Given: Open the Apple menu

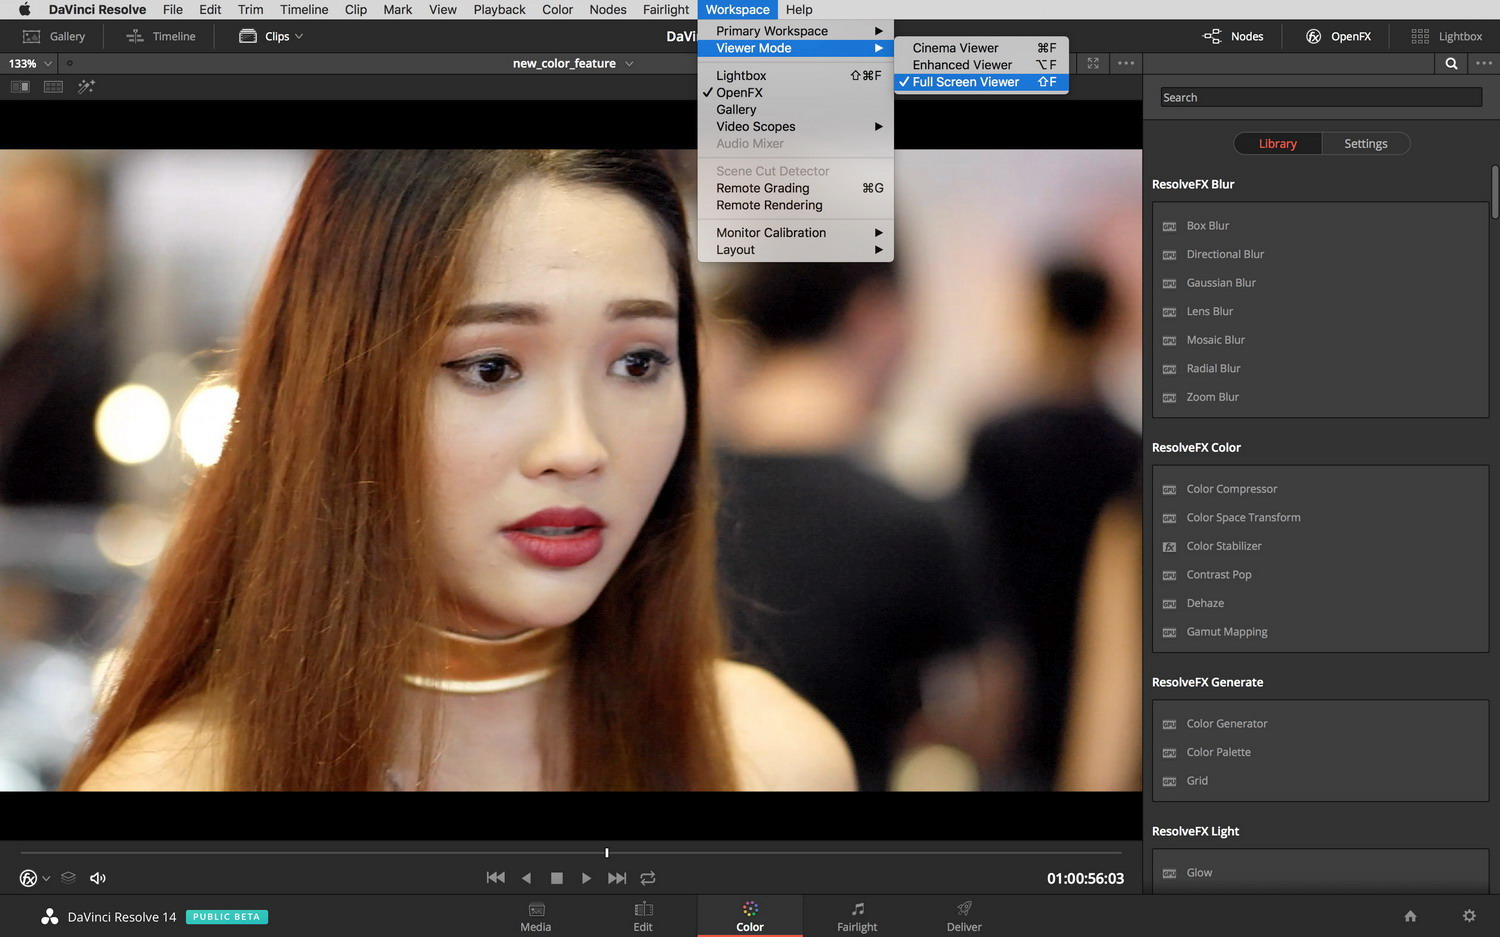Looking at the screenshot, I should (x=24, y=10).
